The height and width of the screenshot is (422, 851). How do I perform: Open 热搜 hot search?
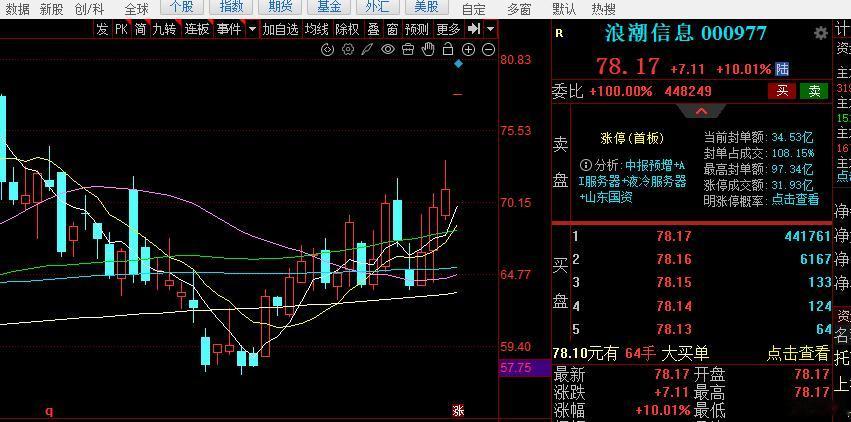[x=604, y=9]
